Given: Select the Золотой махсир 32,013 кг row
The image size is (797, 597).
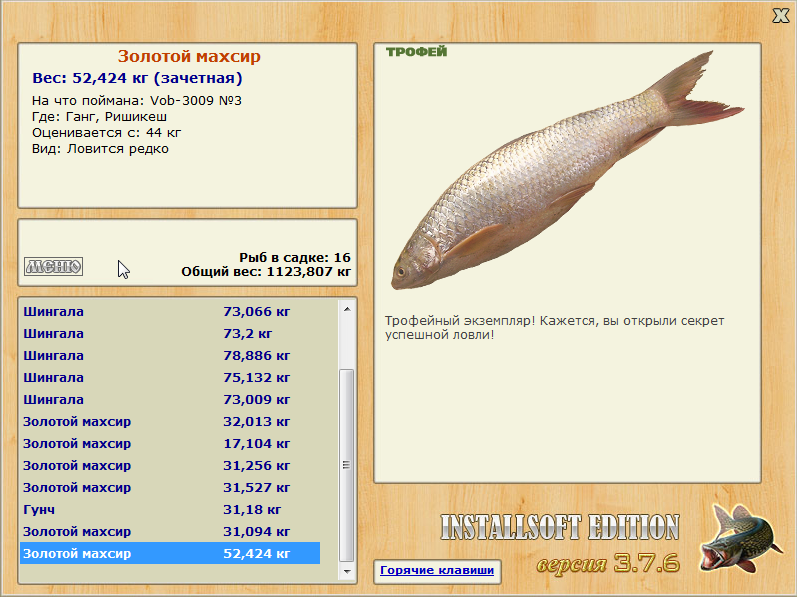Looking at the screenshot, I should click(x=170, y=421).
